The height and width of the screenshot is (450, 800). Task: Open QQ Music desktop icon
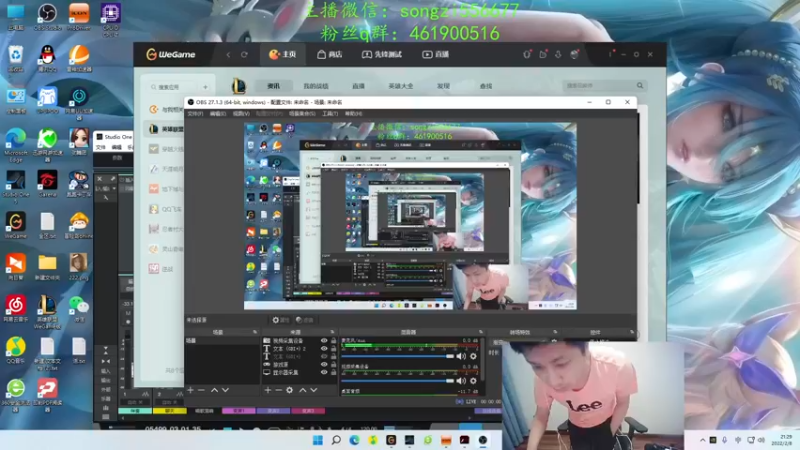coord(16,350)
